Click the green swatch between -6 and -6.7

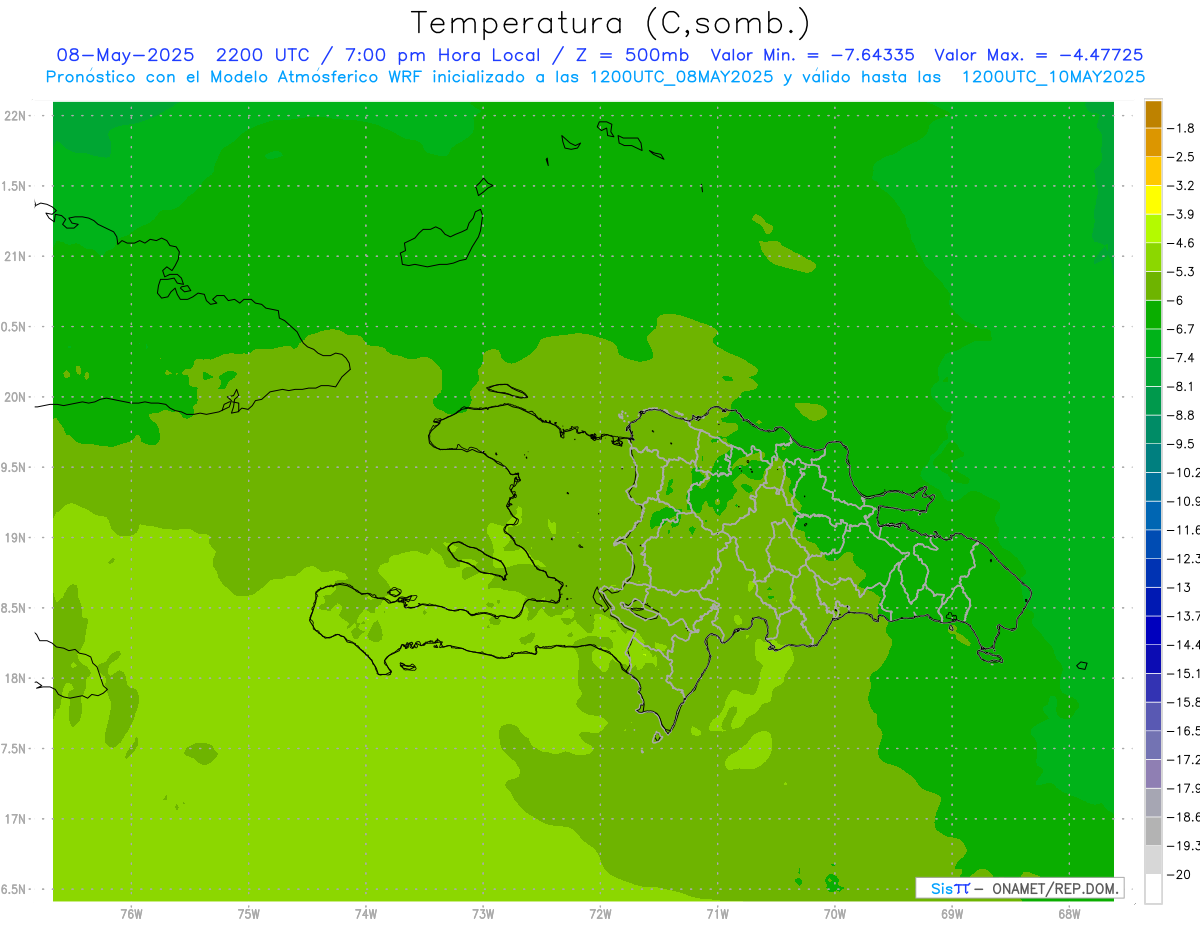(1153, 315)
